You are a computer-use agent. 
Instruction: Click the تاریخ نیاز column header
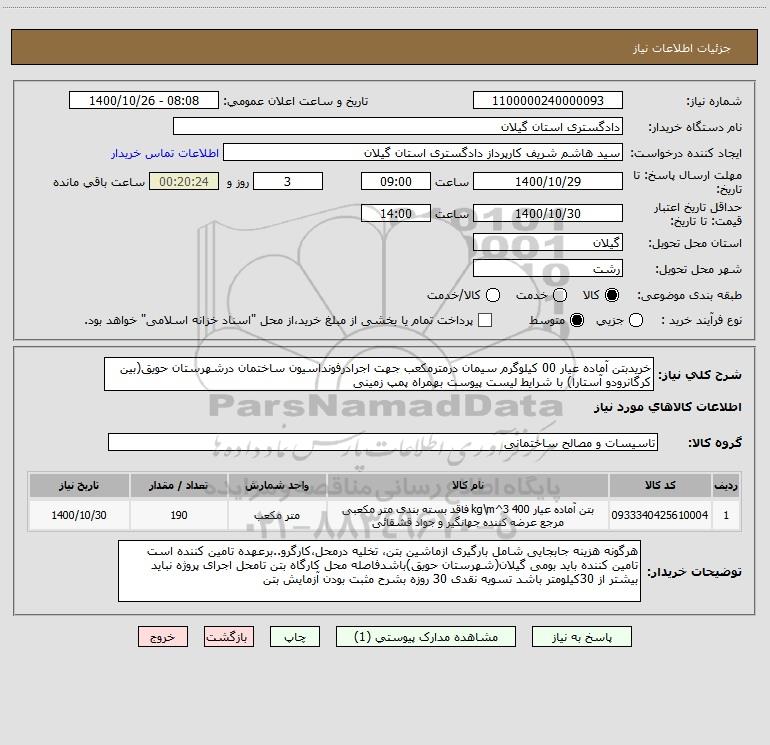click(x=79, y=485)
